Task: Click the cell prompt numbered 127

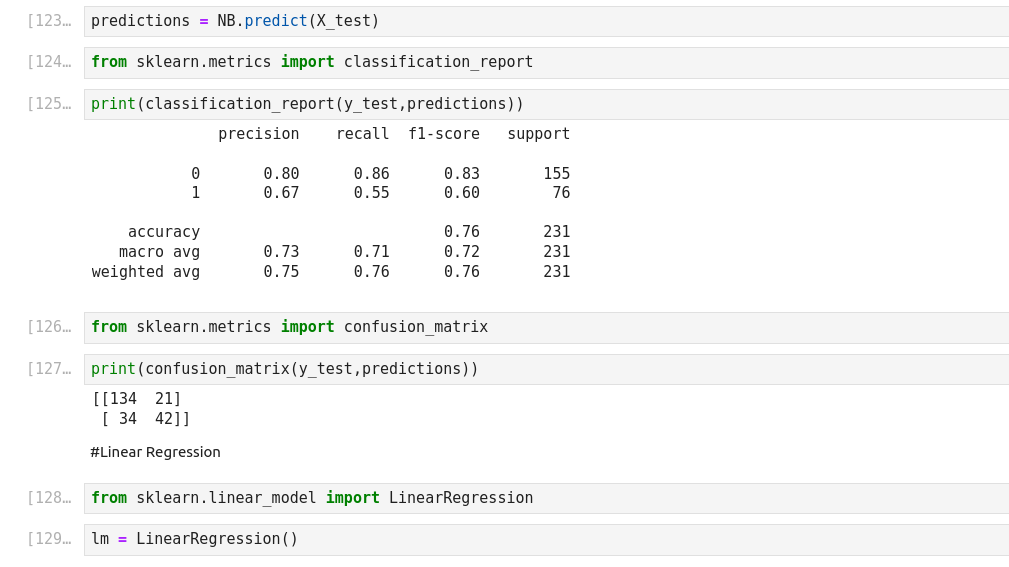Action: (x=49, y=369)
